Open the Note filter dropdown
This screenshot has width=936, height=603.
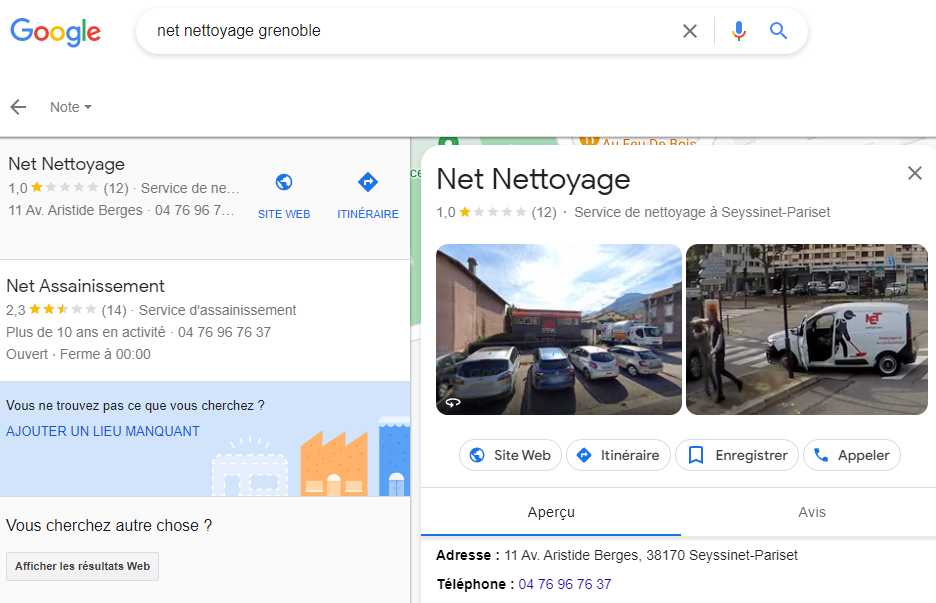pyautogui.click(x=70, y=107)
